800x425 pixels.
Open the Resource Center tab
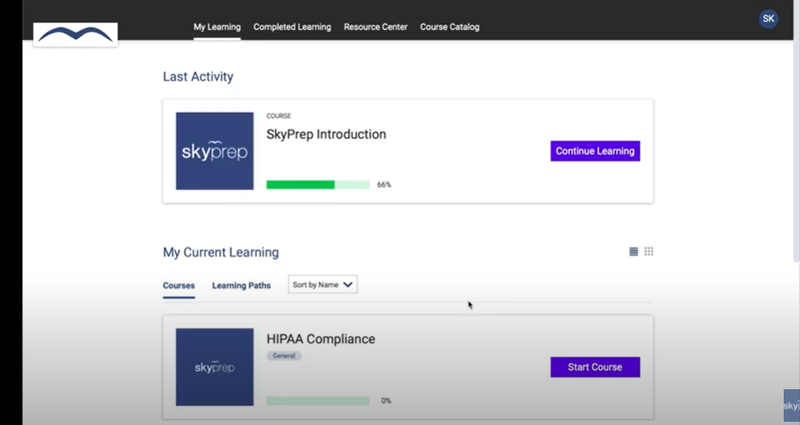[x=376, y=27]
